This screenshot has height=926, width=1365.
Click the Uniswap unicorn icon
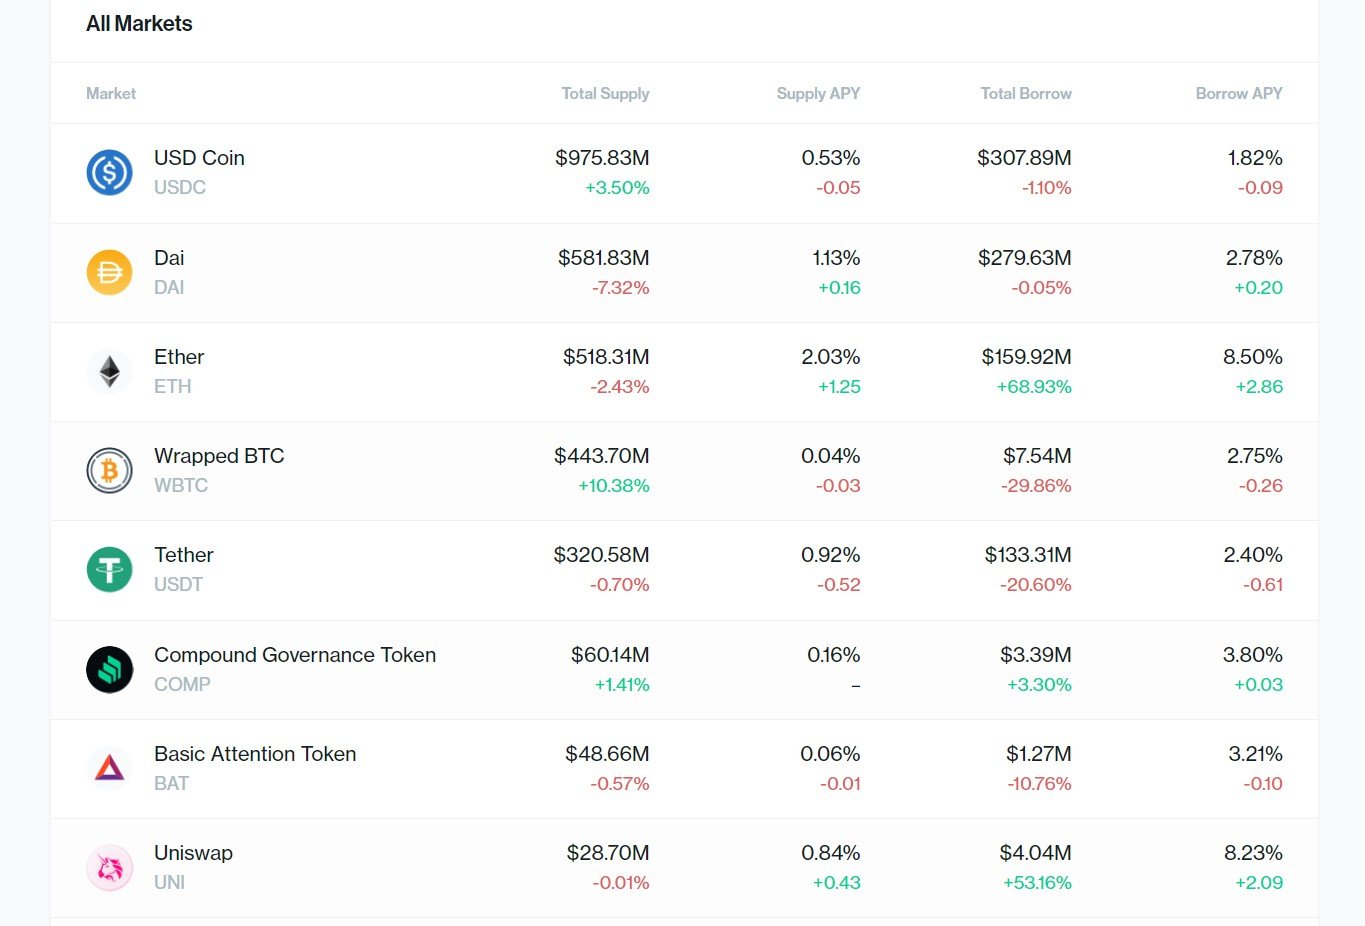(110, 868)
